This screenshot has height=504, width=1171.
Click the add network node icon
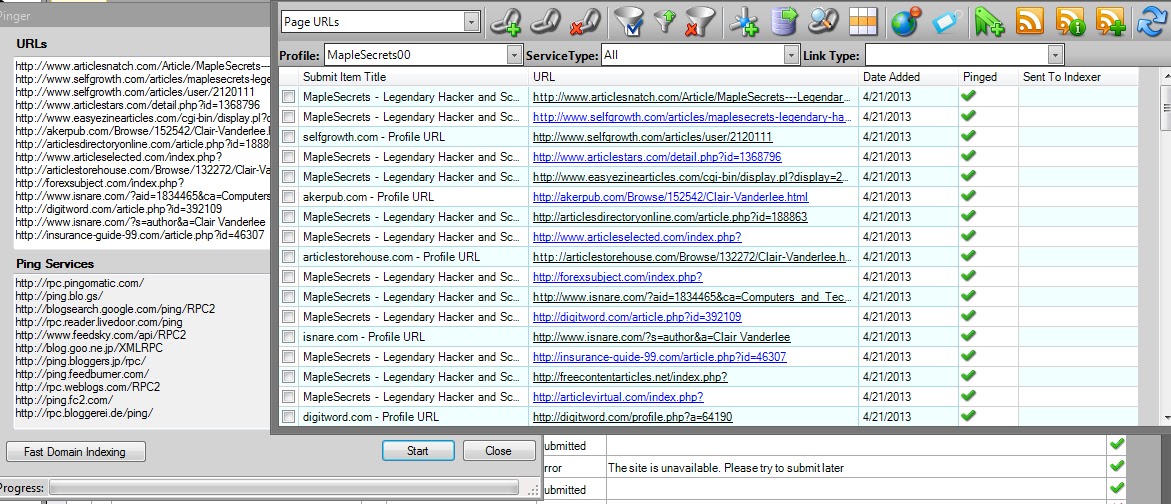pos(744,22)
